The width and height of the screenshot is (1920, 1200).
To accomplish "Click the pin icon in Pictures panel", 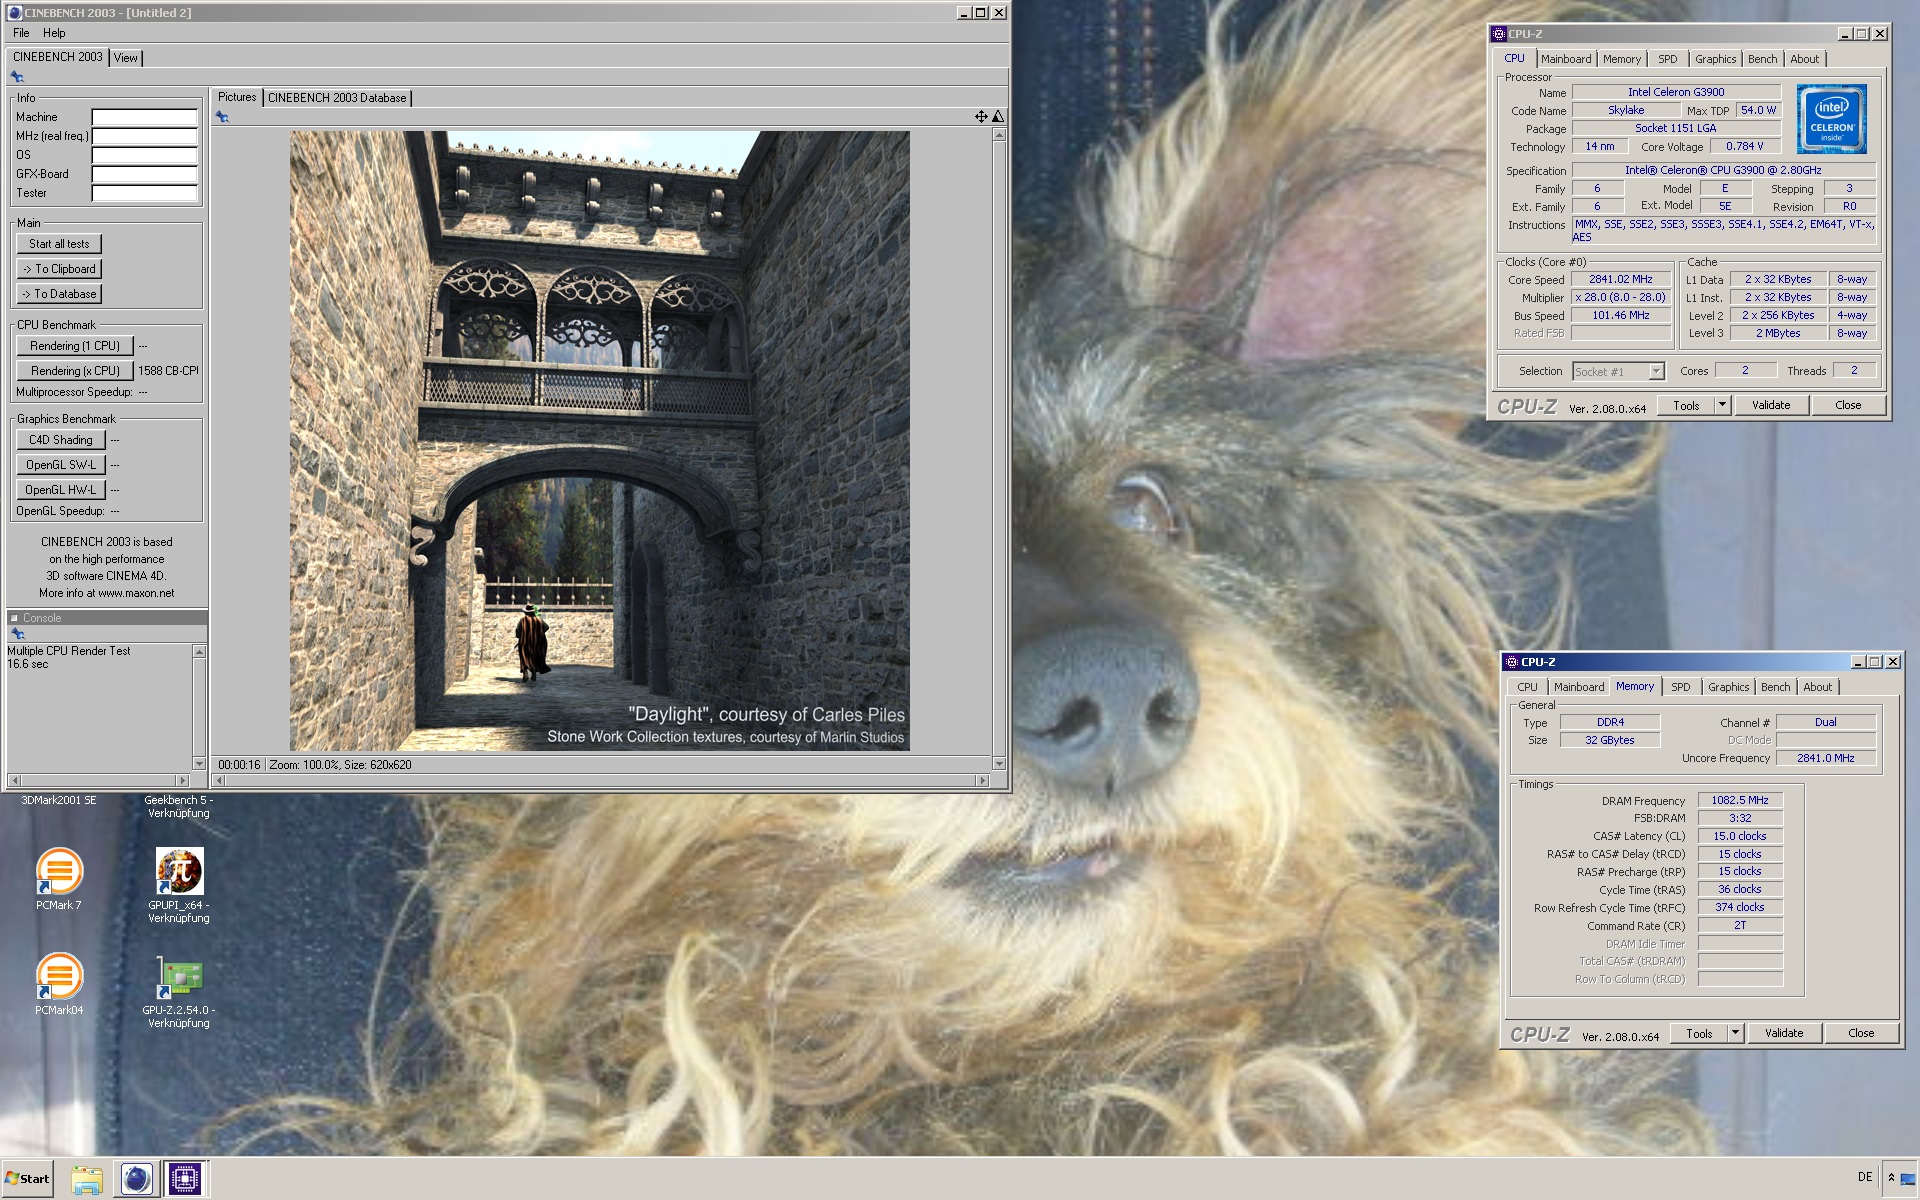I will (222, 117).
